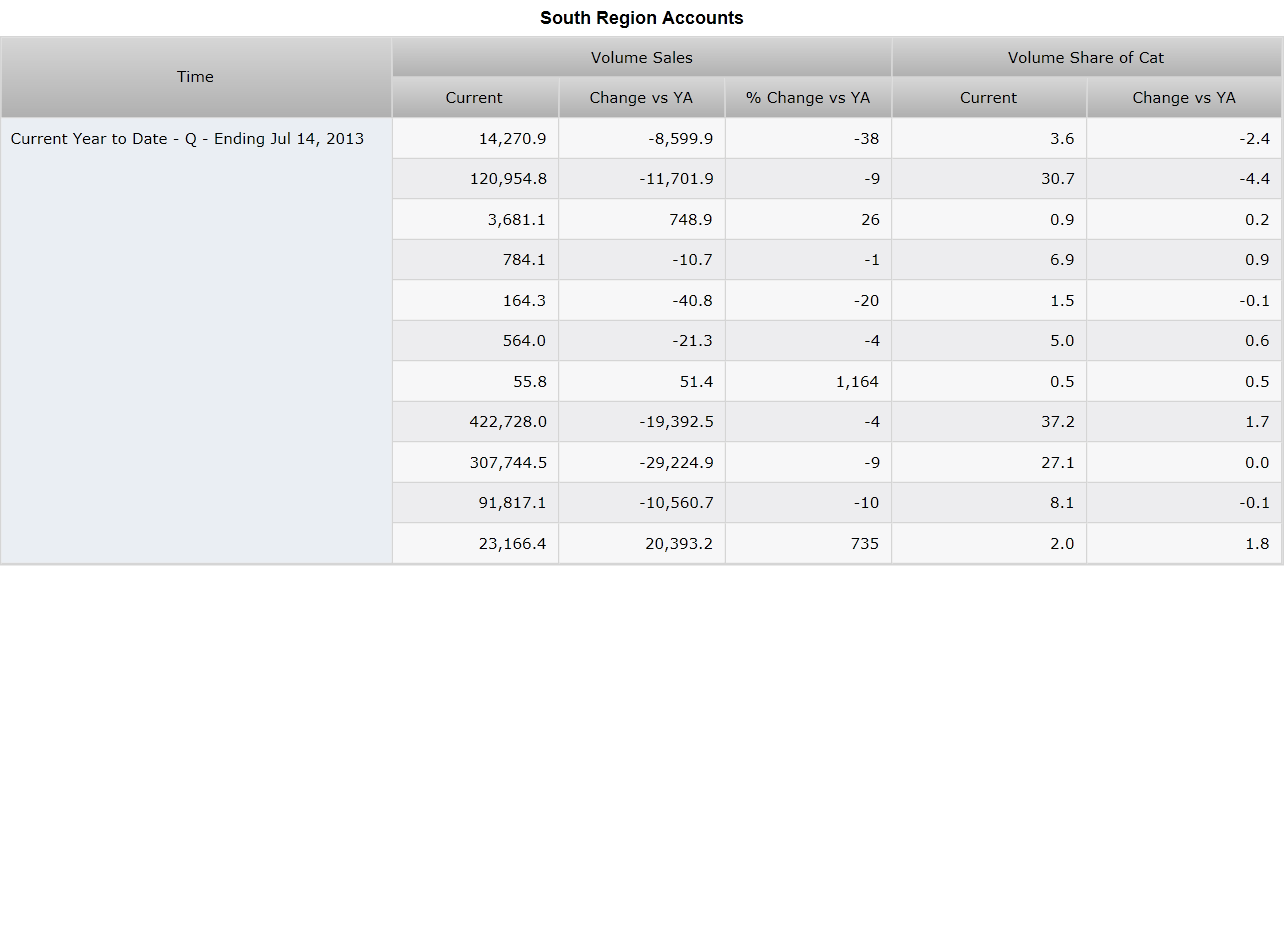
Task: Click the -4 cell in the 422,728.0 row
Action: click(x=808, y=422)
